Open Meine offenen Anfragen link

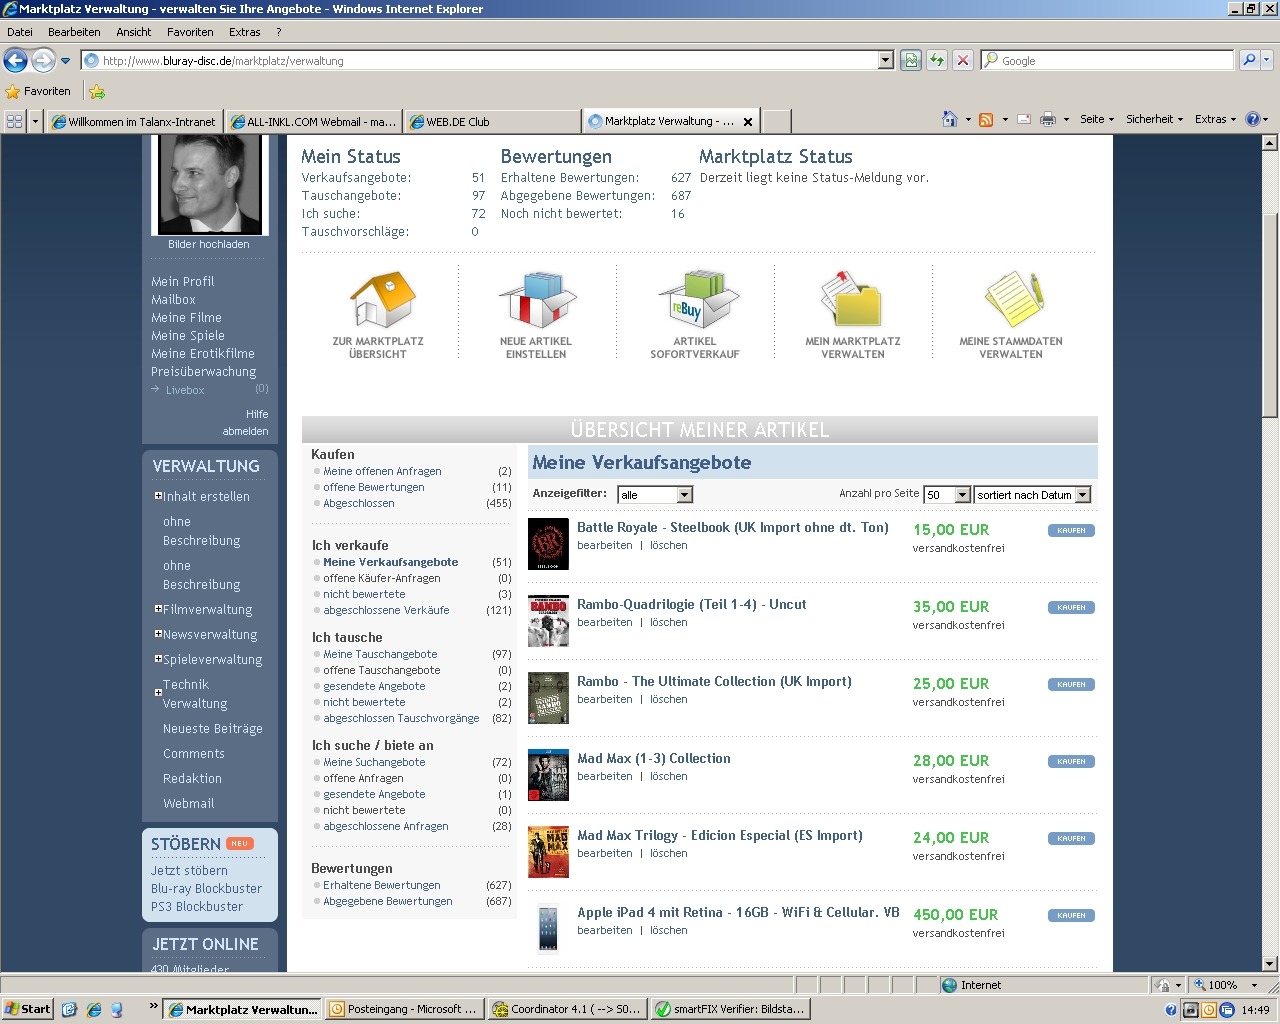click(x=382, y=471)
